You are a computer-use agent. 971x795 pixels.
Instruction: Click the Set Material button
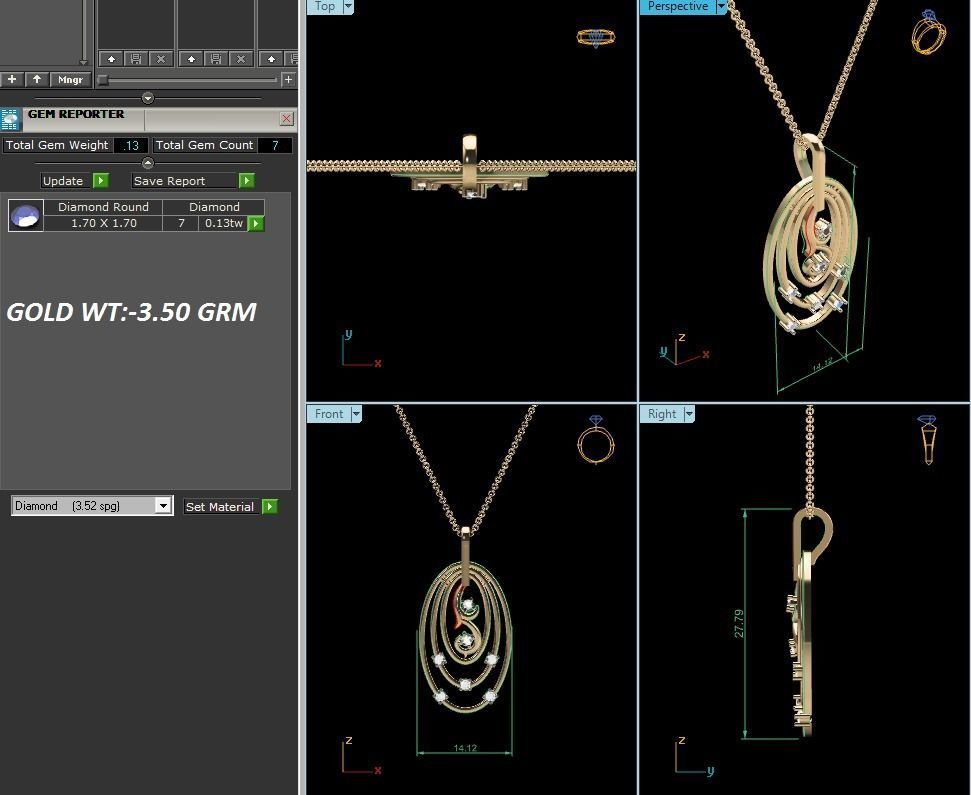coord(220,506)
